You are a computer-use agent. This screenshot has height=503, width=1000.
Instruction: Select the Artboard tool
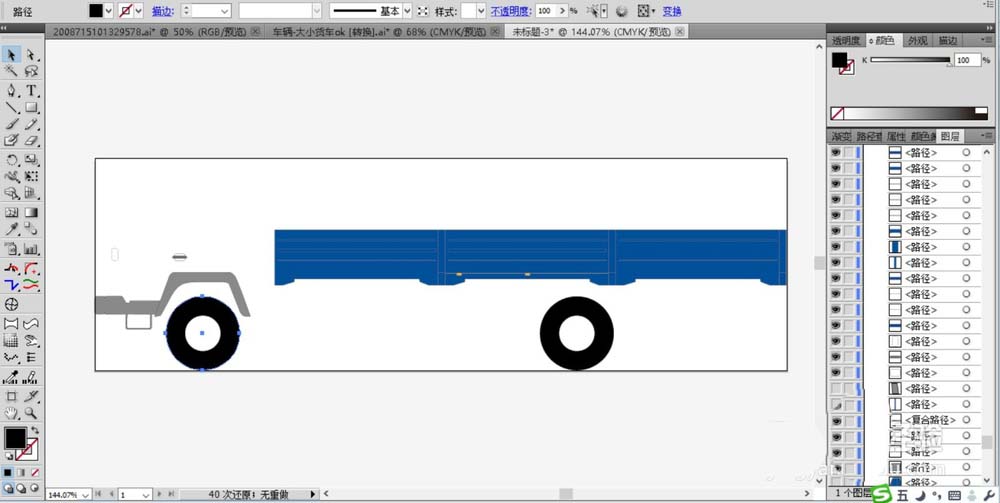(11, 396)
